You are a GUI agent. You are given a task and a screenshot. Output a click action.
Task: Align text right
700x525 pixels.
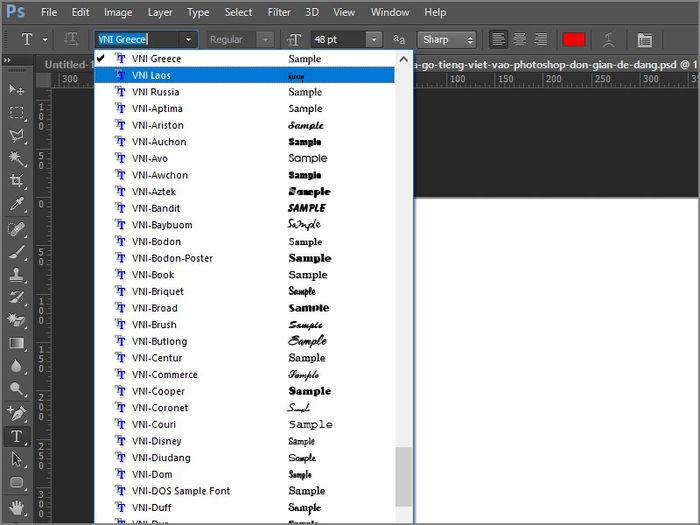541,39
